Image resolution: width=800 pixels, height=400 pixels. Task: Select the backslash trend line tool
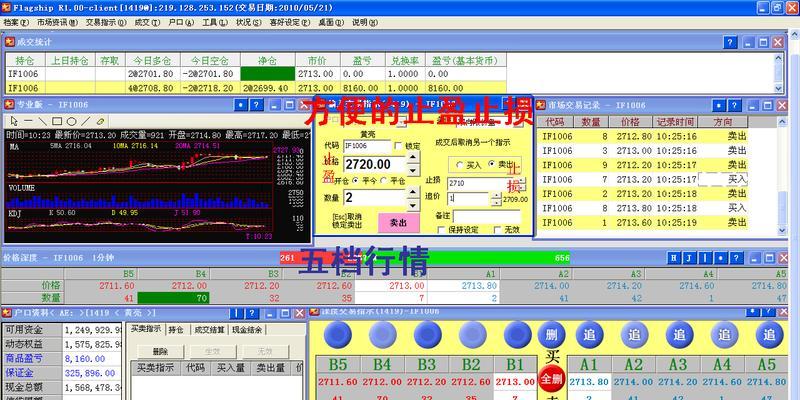point(42,121)
